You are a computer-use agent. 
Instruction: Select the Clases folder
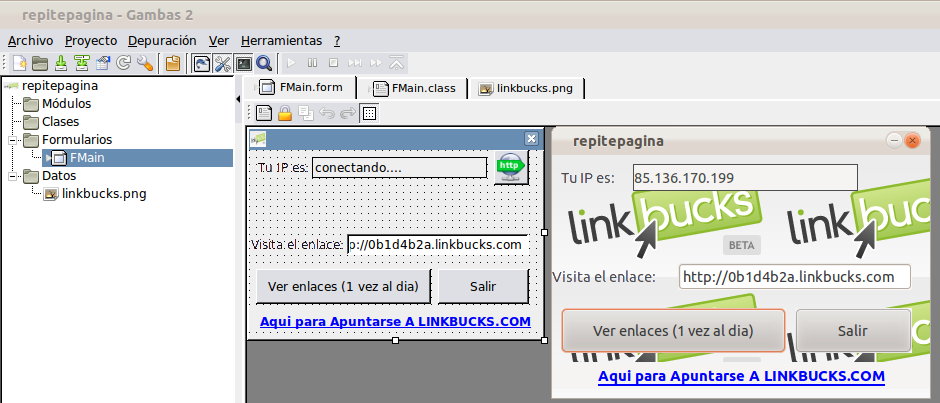60,122
